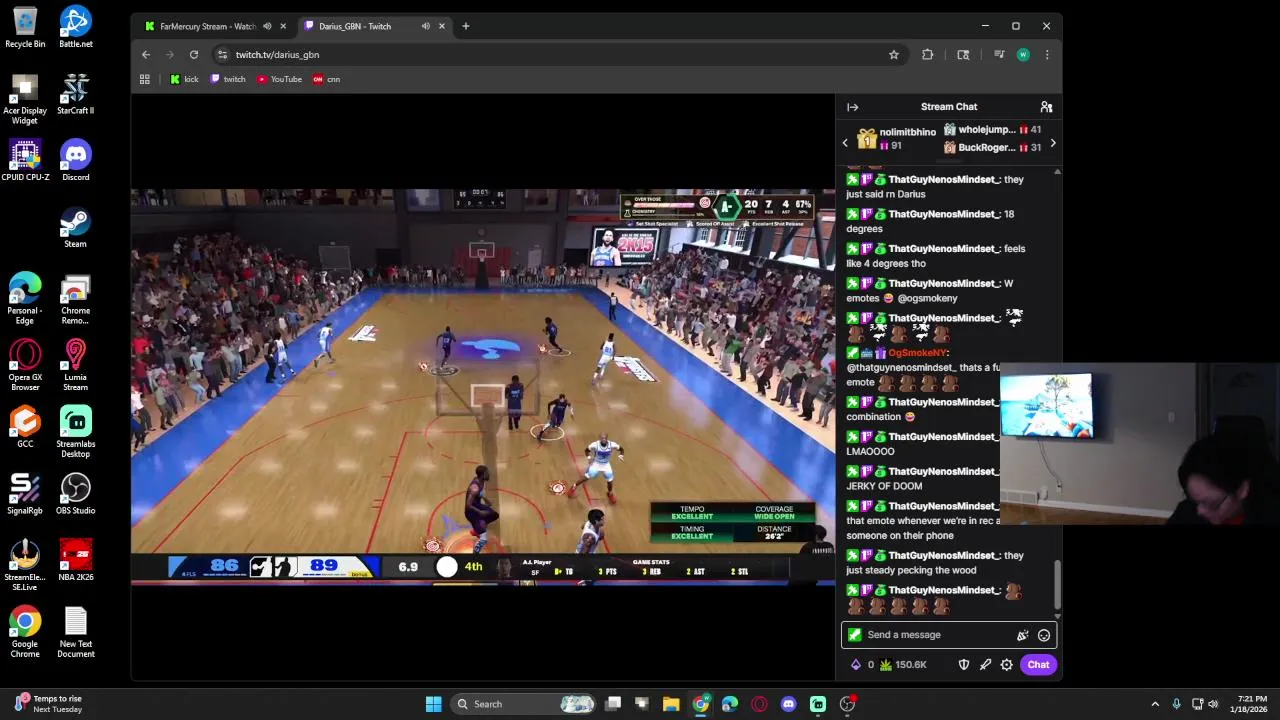The image size is (1280, 720).
Task: Bookmark this page with star icon
Action: (894, 55)
